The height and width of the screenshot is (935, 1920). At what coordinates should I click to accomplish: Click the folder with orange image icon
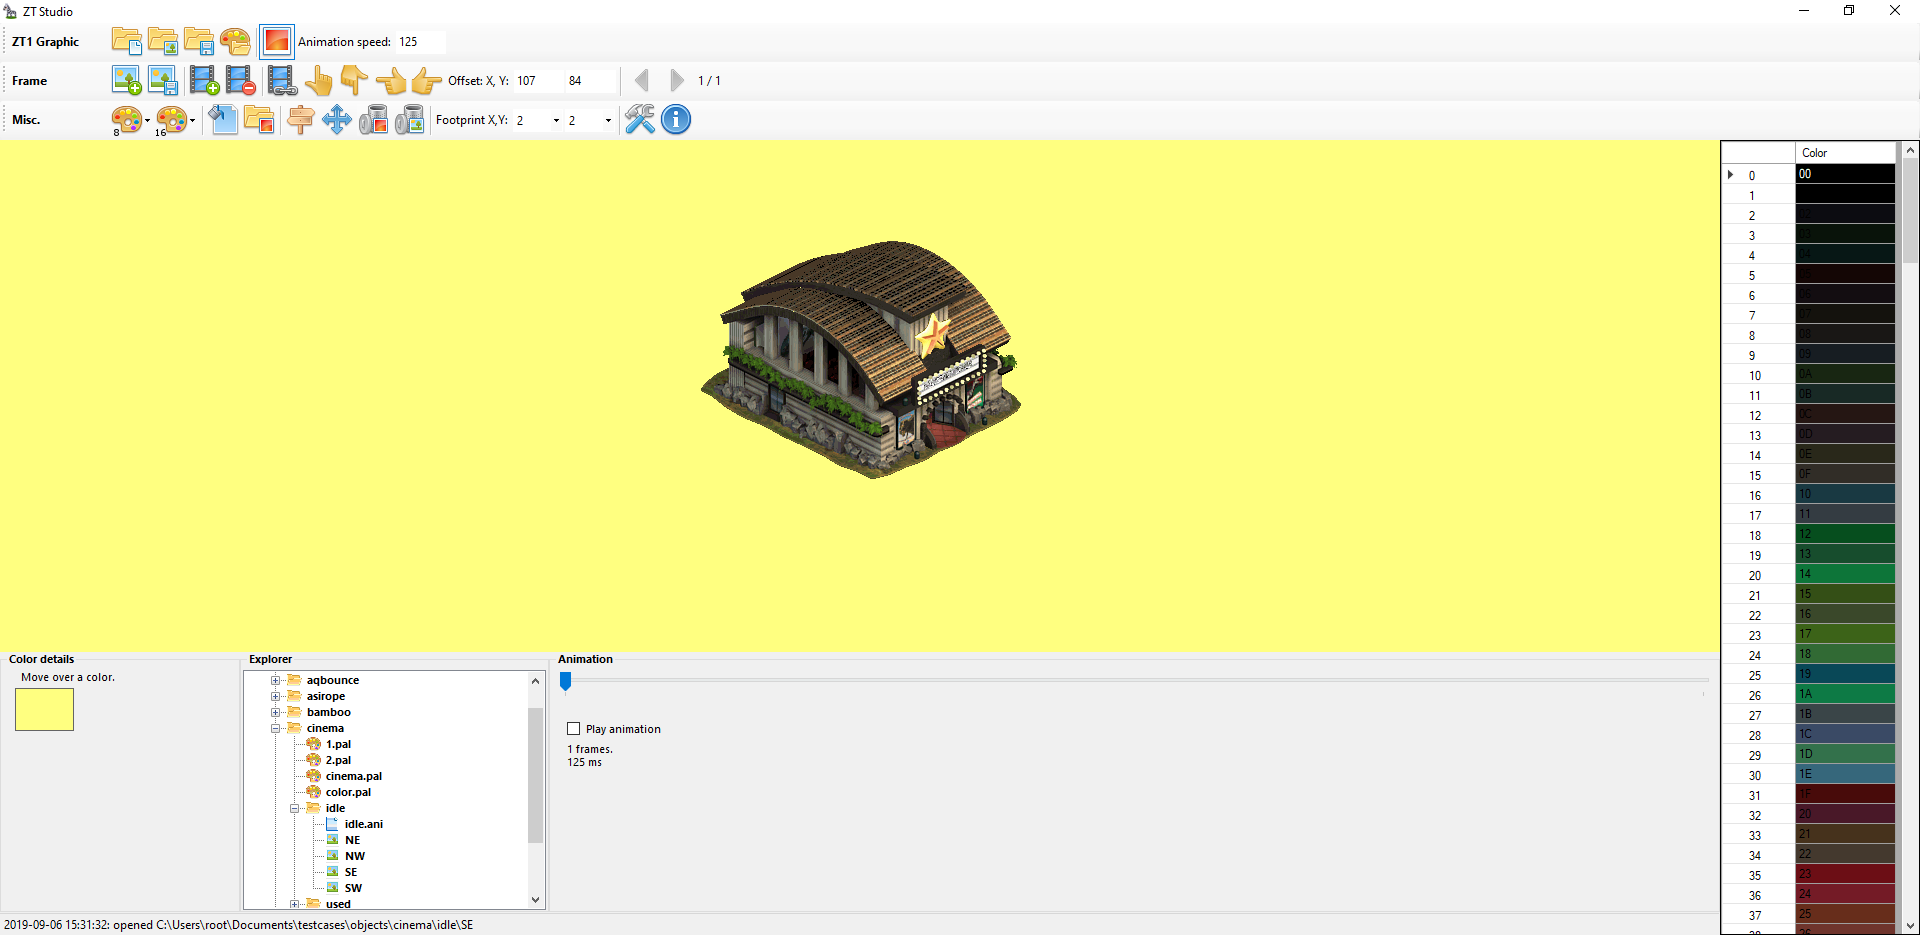point(259,120)
